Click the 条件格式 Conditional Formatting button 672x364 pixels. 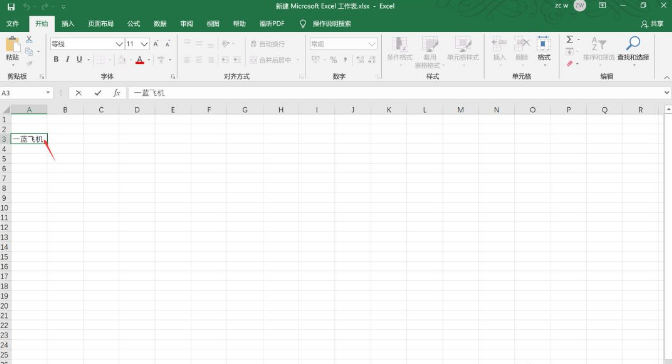click(399, 51)
